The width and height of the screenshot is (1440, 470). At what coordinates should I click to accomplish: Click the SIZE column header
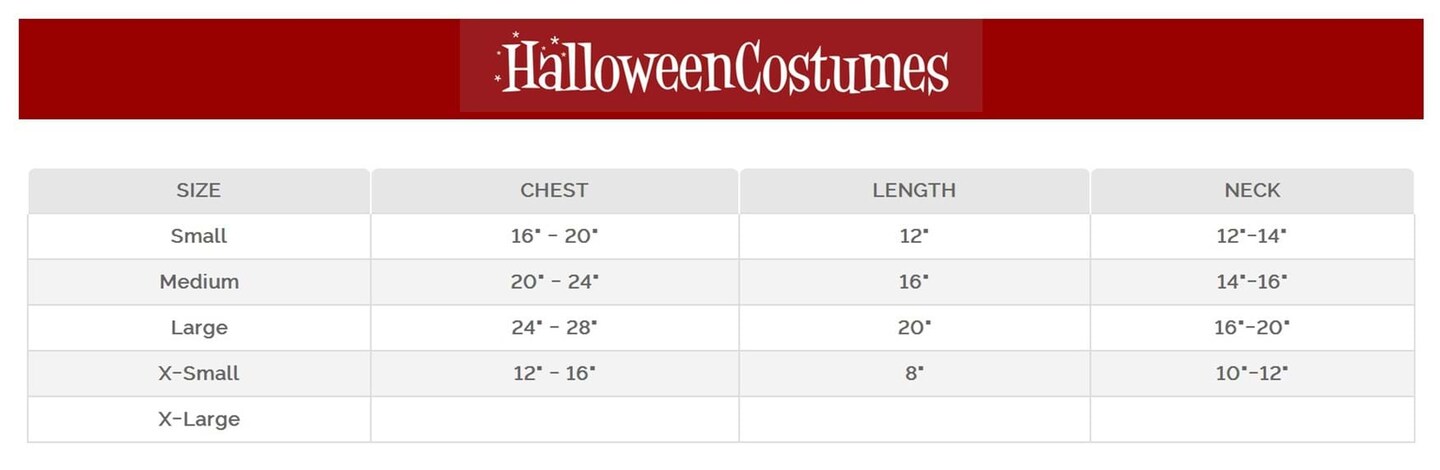pyautogui.click(x=198, y=190)
